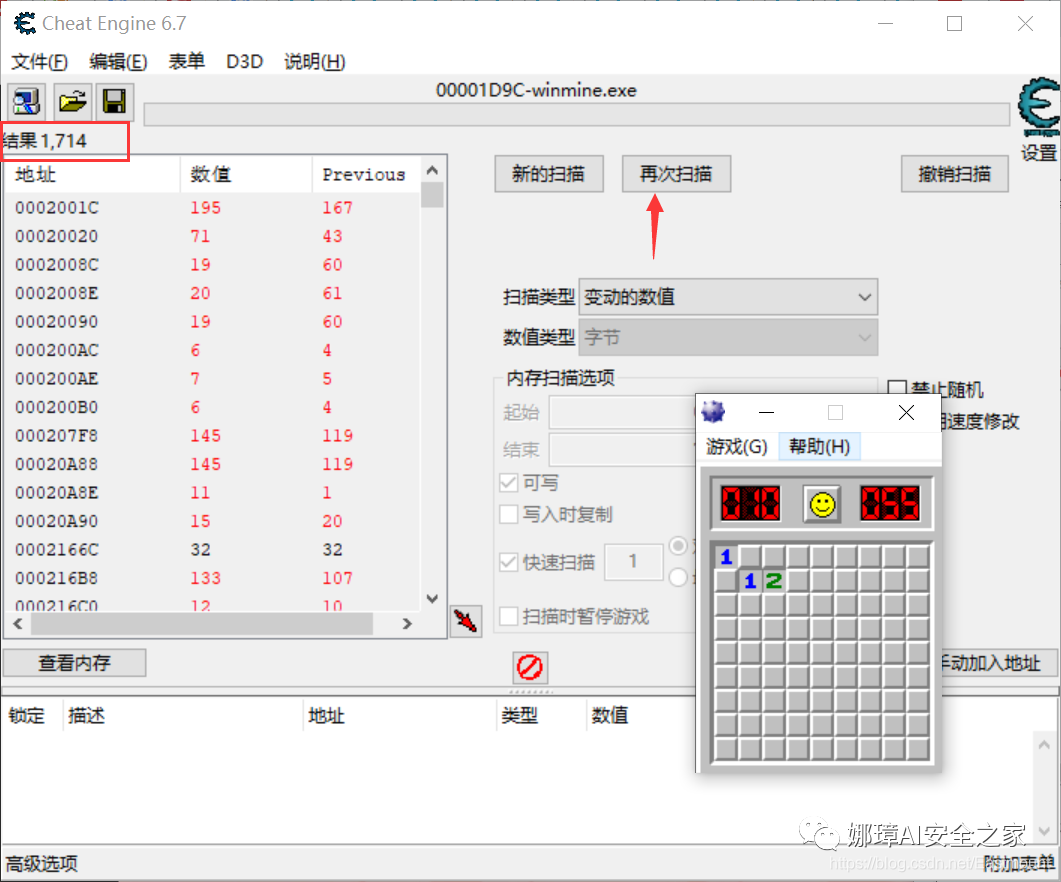This screenshot has width=1061, height=882.
Task: Click the results list scroll left arrow
Action: (x=18, y=623)
